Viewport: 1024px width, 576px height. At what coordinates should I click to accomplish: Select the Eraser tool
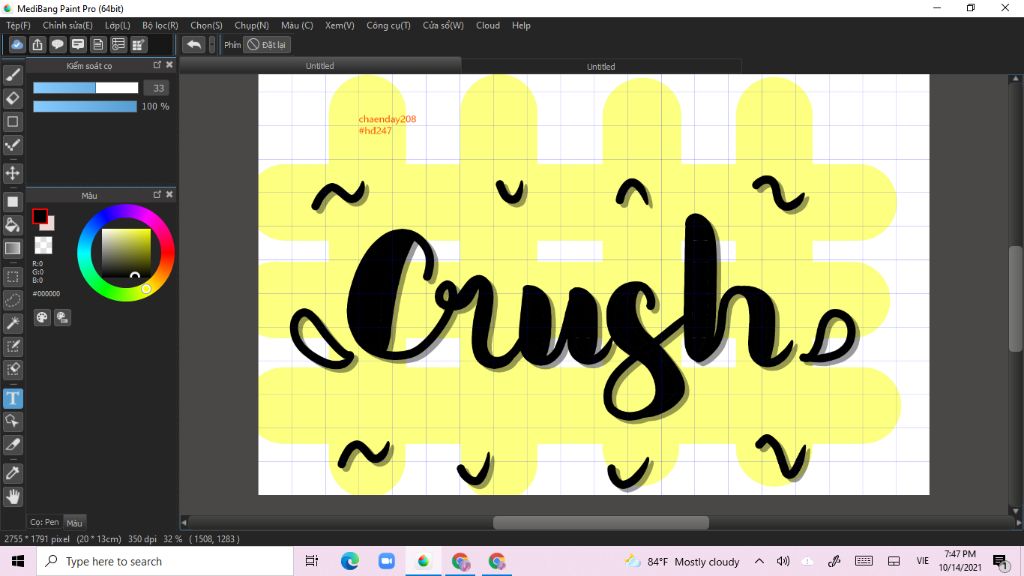click(12, 98)
